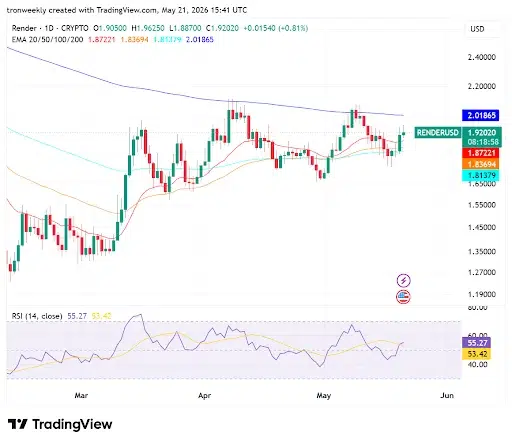The image size is (512, 444).
Task: Click the Mar label on the time axis
Action: point(81,396)
